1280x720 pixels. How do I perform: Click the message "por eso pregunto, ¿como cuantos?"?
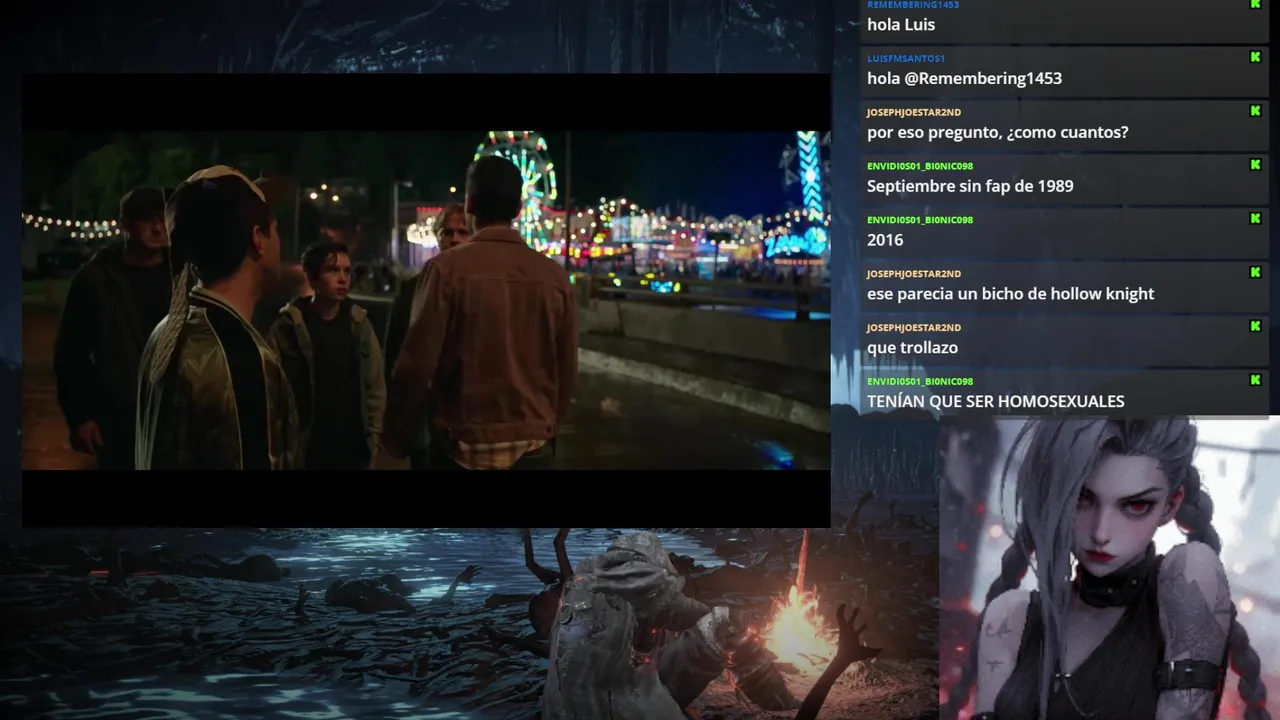point(997,132)
